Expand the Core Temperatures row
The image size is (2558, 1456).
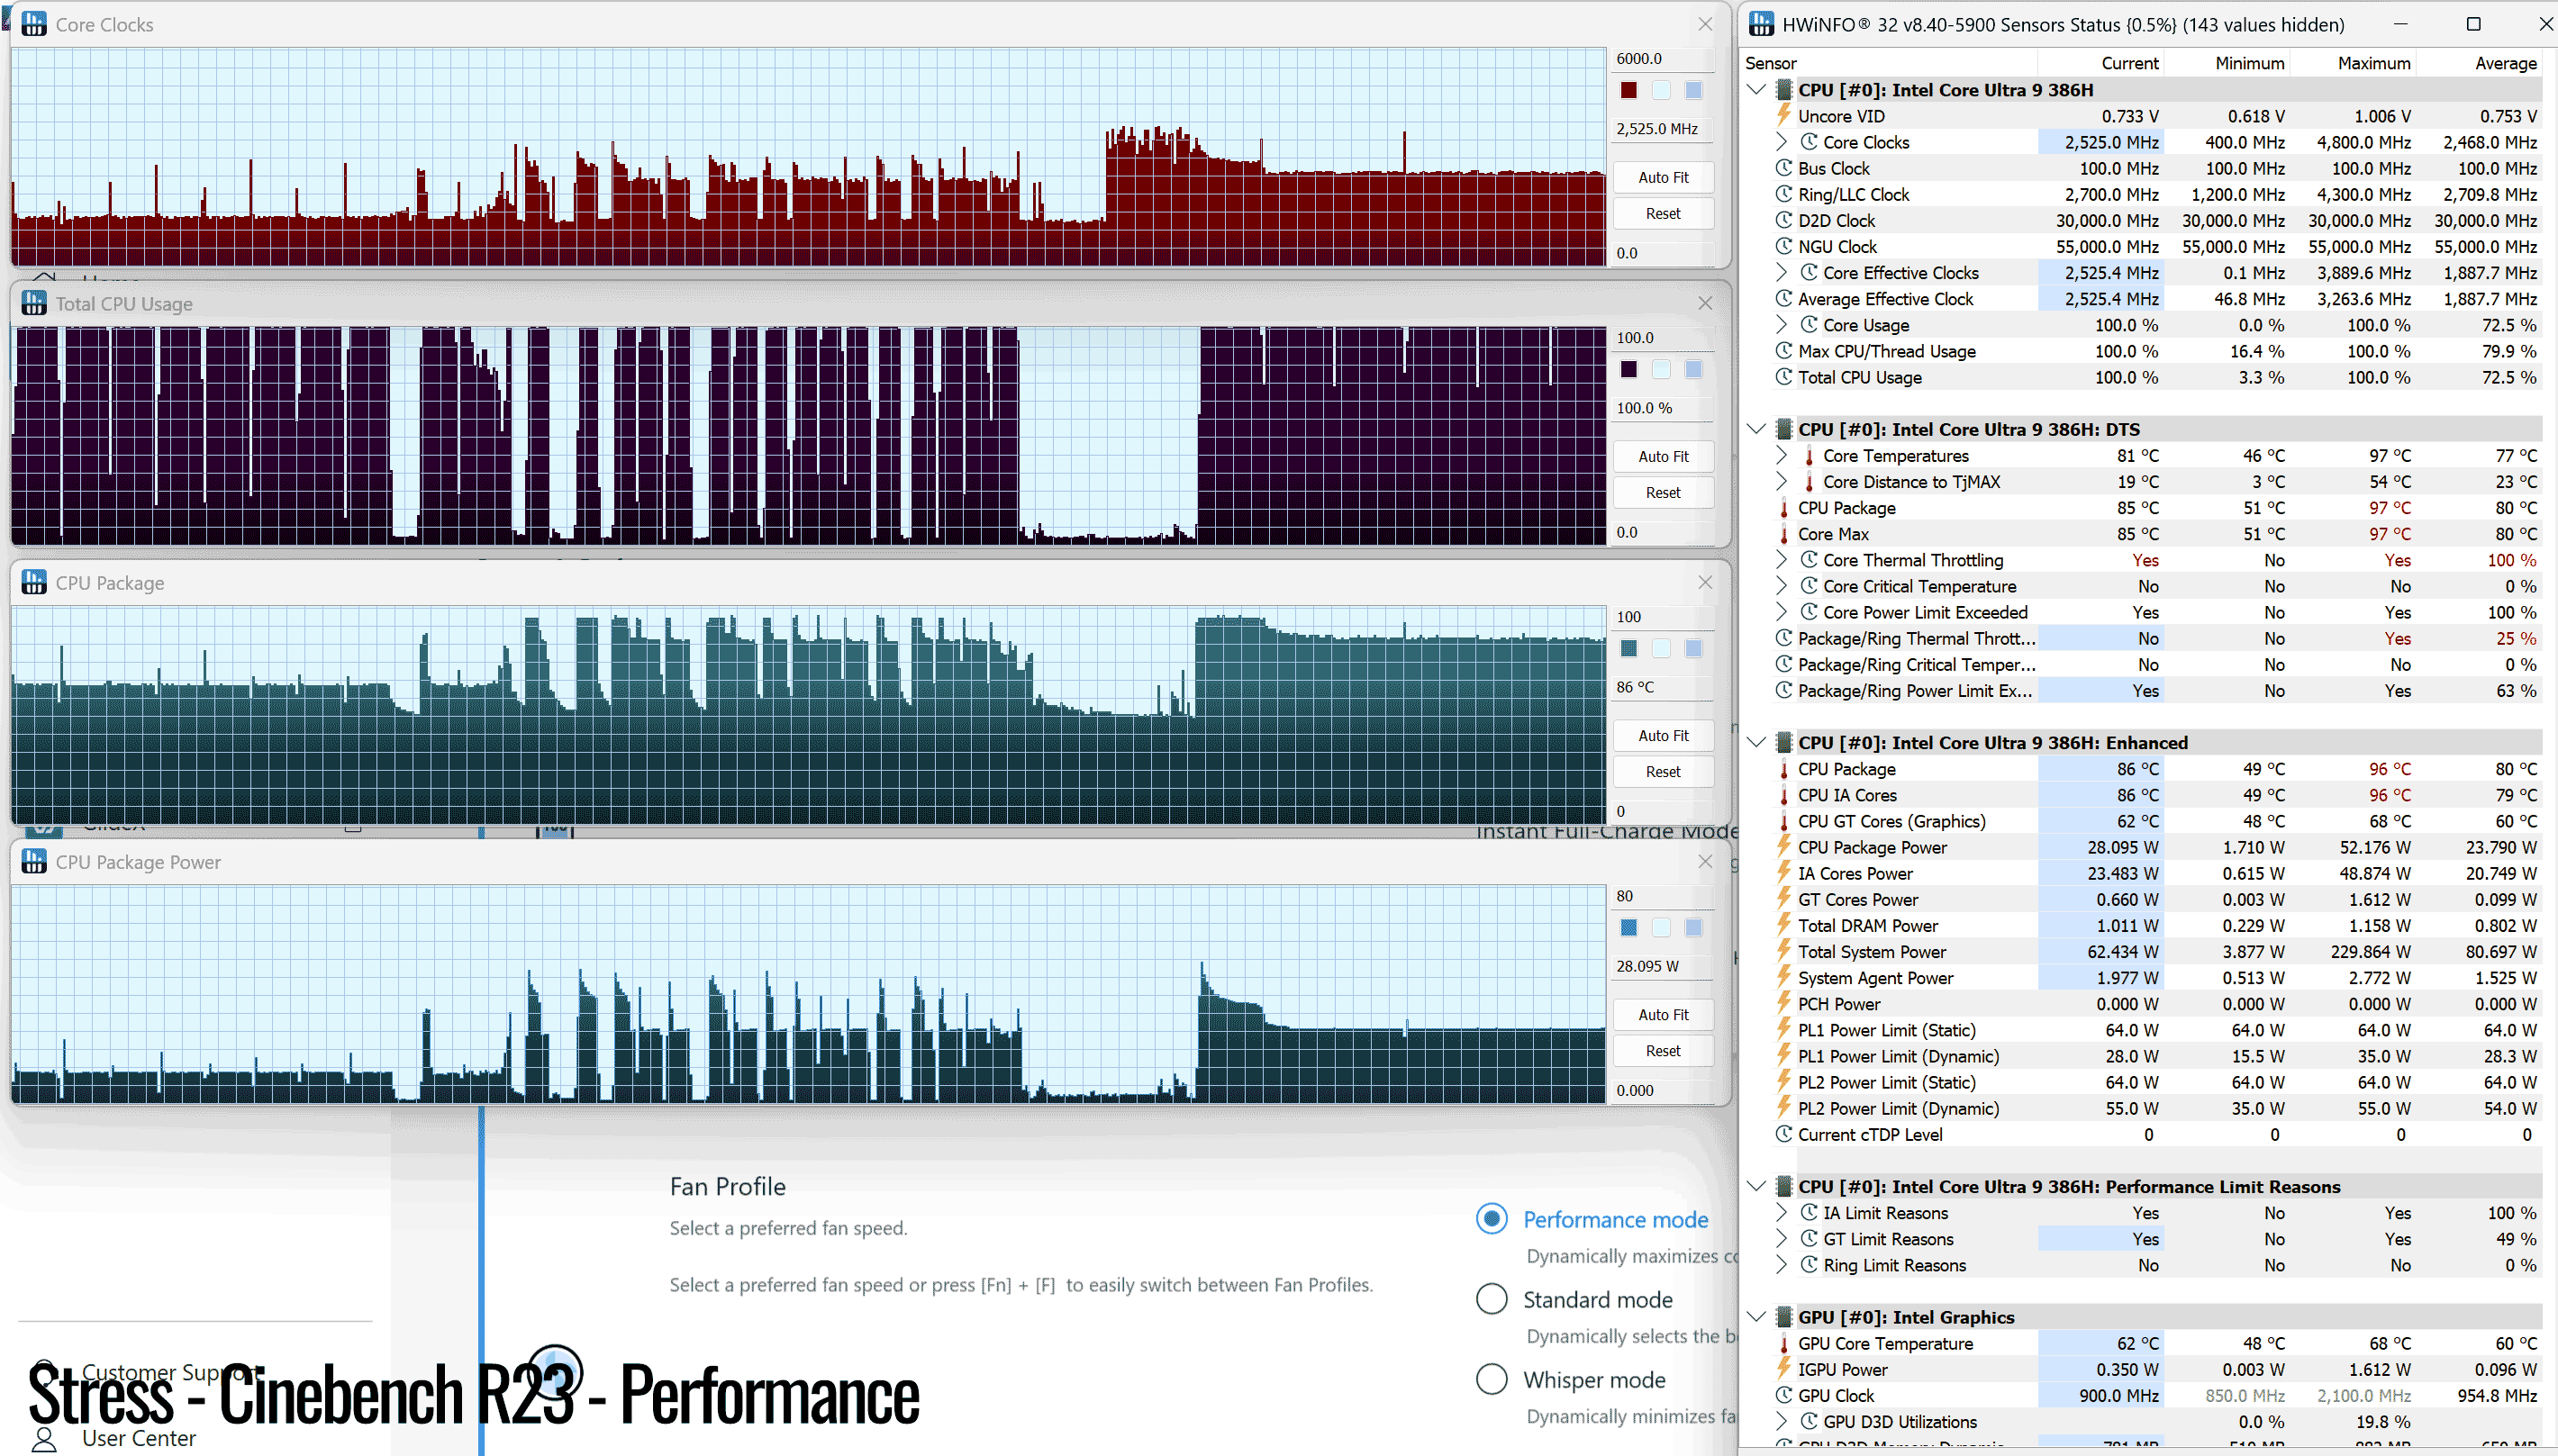[x=1782, y=455]
